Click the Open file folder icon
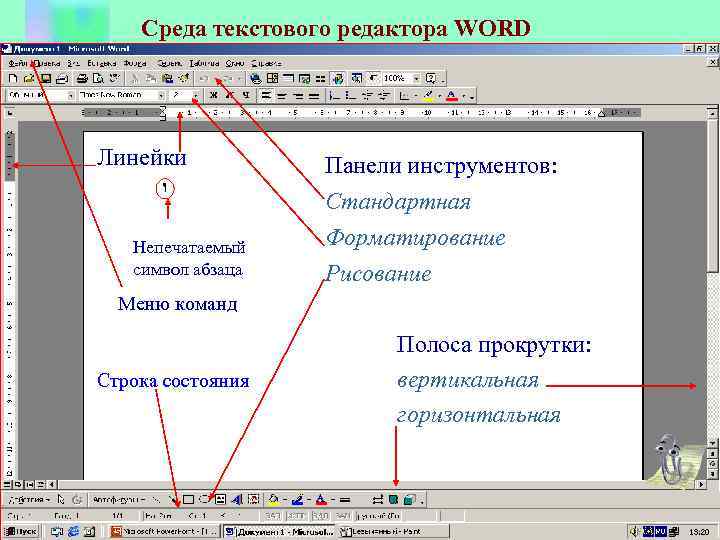Image resolution: width=720 pixels, height=540 pixels. coord(29,79)
